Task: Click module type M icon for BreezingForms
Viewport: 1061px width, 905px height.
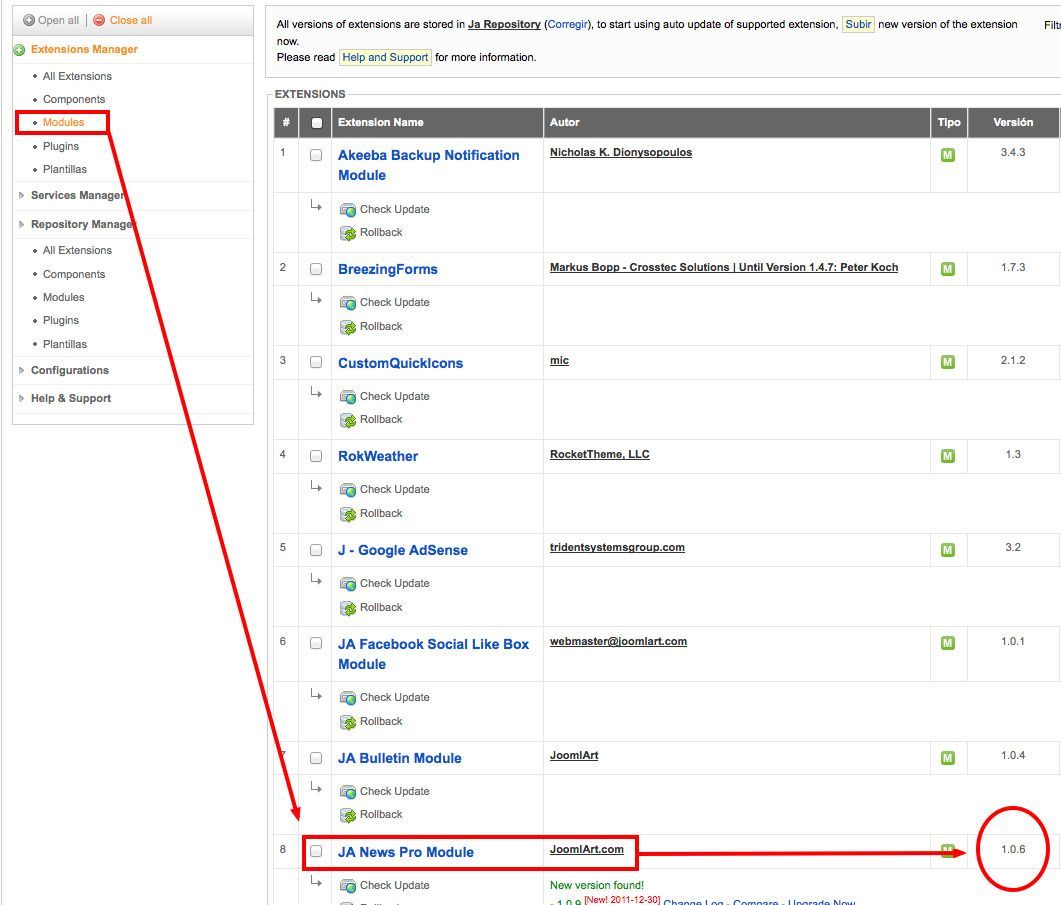Action: pos(948,269)
